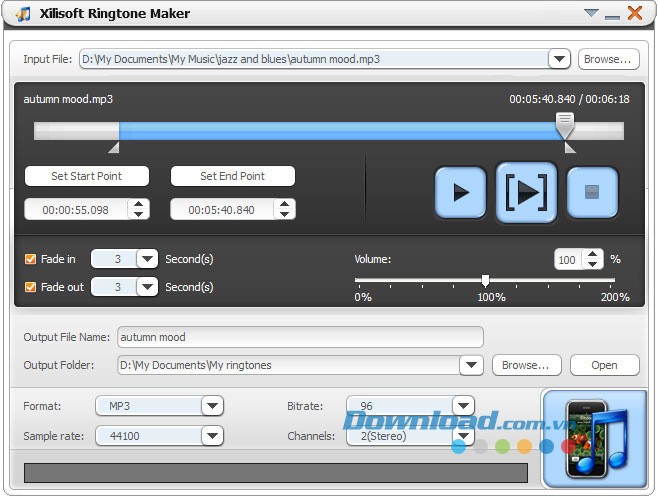Toggle the Fade in checkbox
Image resolution: width=658 pixels, height=502 pixels.
point(30,259)
